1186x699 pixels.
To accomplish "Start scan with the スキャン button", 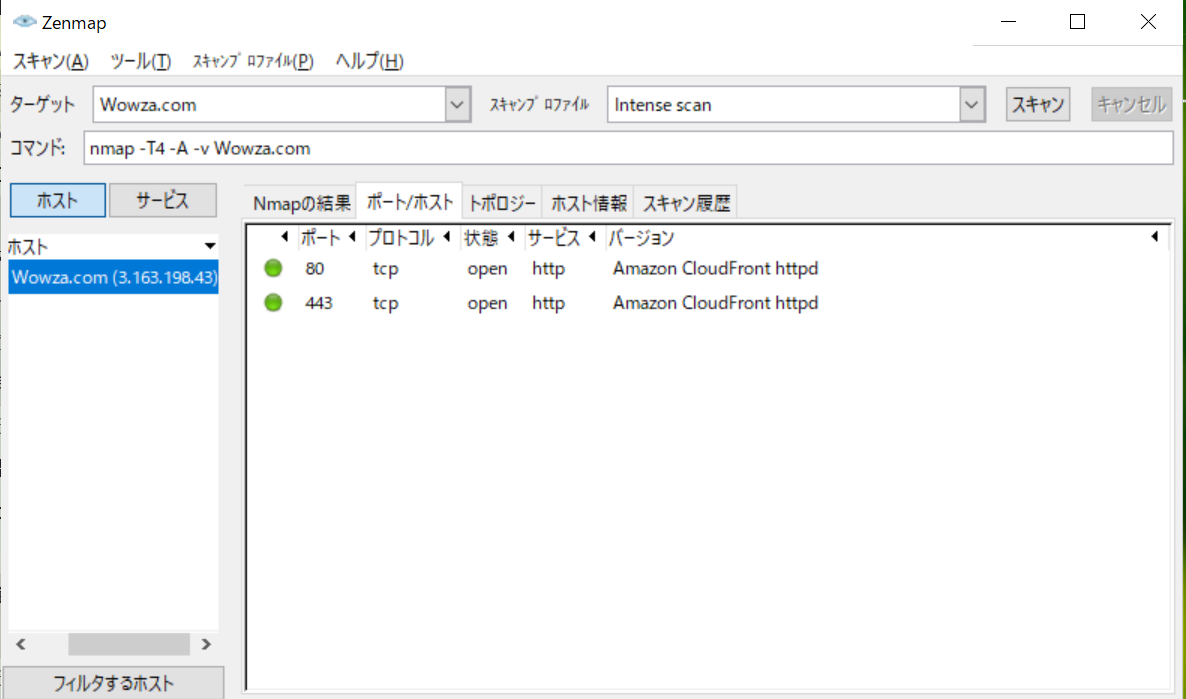I will tap(1038, 104).
